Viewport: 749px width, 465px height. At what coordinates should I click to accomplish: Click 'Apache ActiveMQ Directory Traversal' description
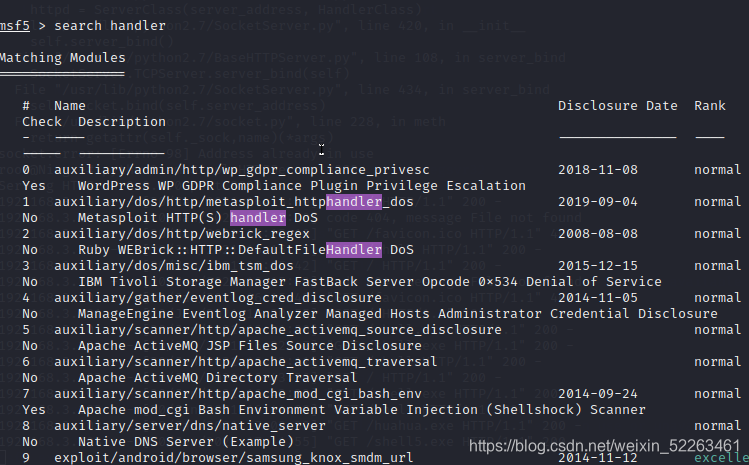(218, 378)
